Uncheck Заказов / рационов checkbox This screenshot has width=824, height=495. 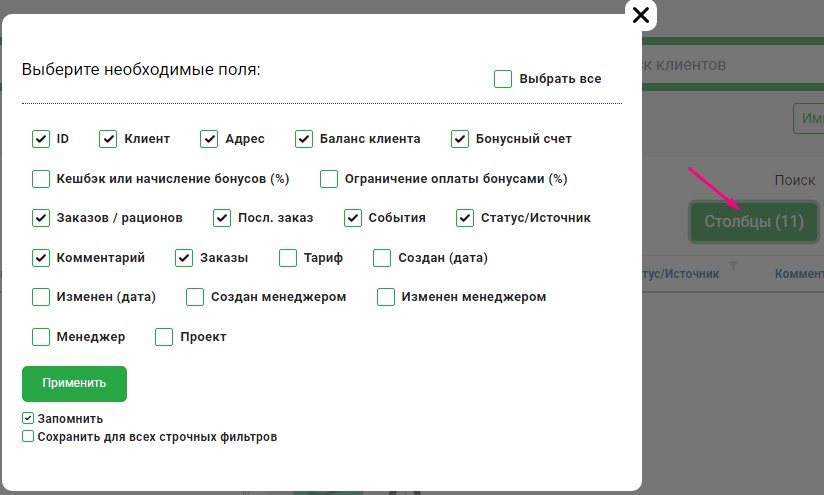coord(41,217)
